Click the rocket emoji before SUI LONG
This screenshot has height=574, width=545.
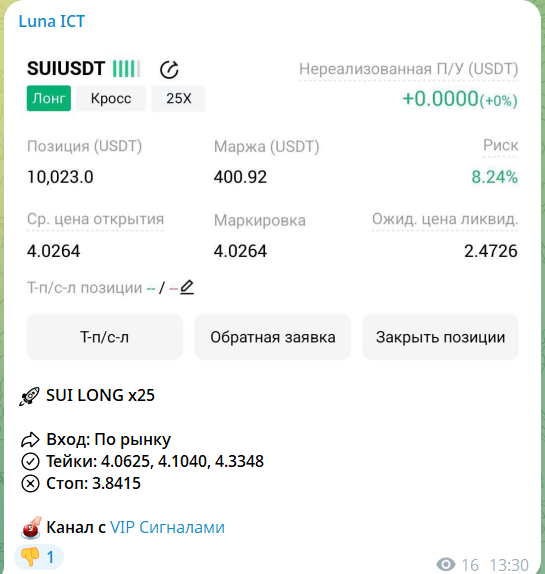(29, 396)
